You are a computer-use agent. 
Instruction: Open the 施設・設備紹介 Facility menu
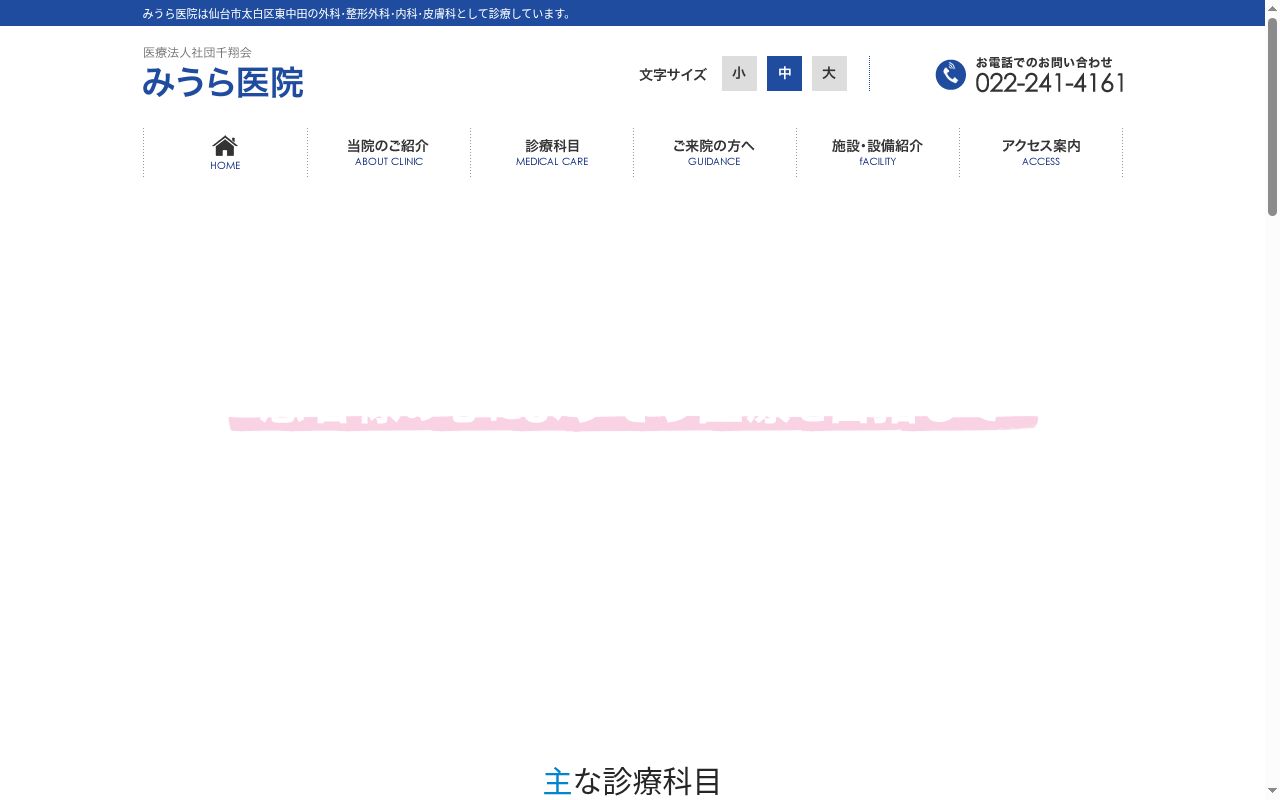pyautogui.click(x=877, y=153)
